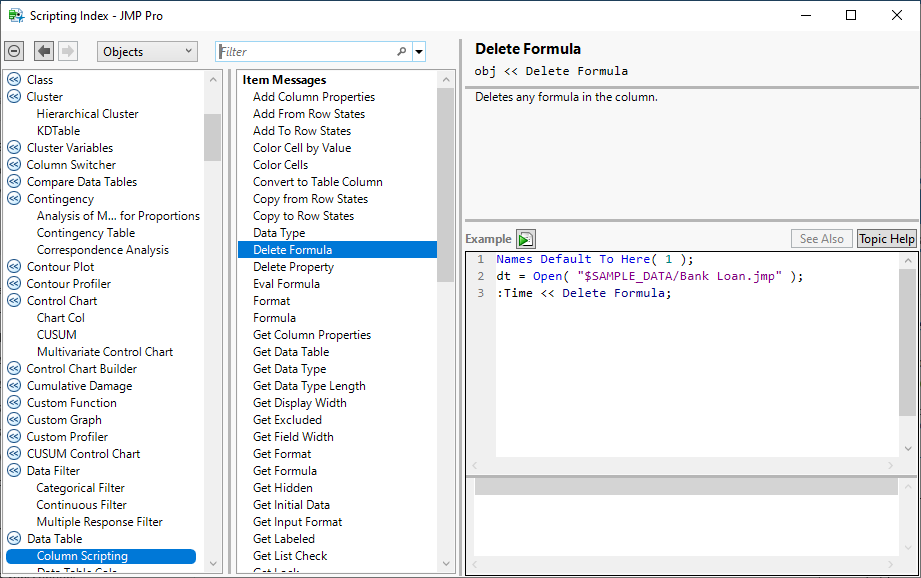Select the Get Excluded message
921x578 pixels.
[x=287, y=420]
